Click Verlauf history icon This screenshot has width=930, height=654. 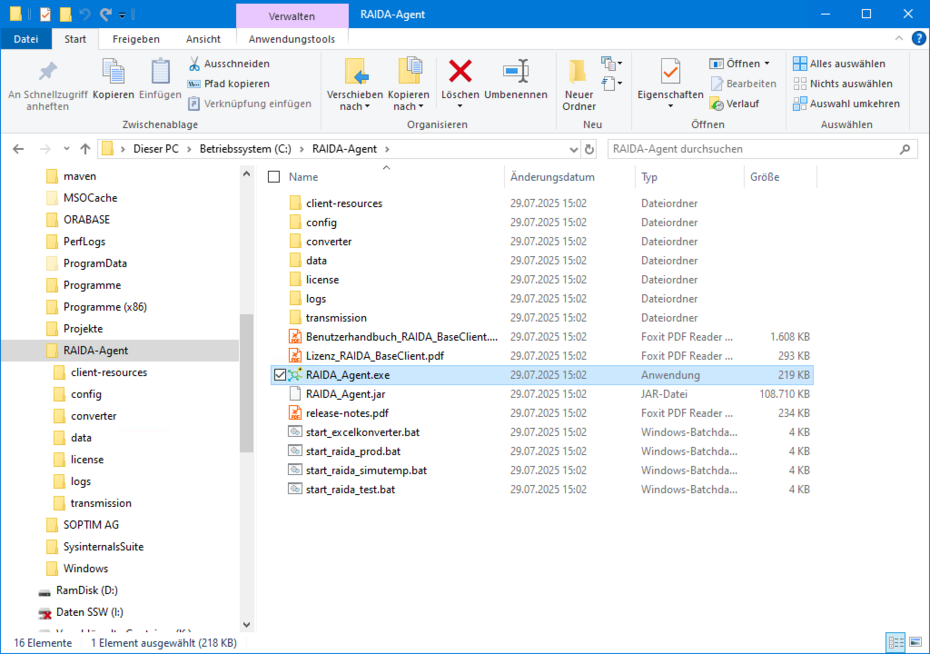716,104
